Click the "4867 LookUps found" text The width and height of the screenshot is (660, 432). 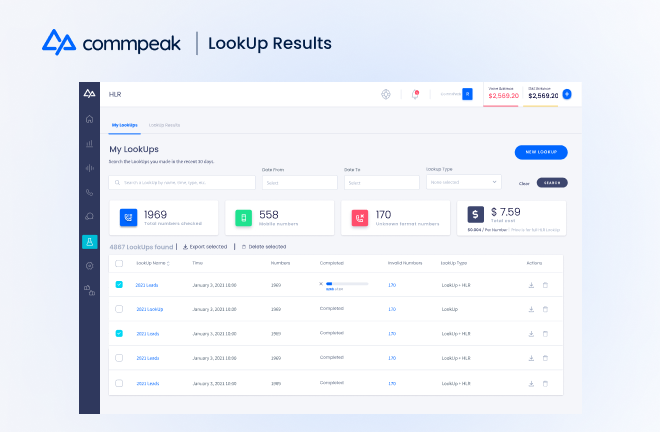141,247
